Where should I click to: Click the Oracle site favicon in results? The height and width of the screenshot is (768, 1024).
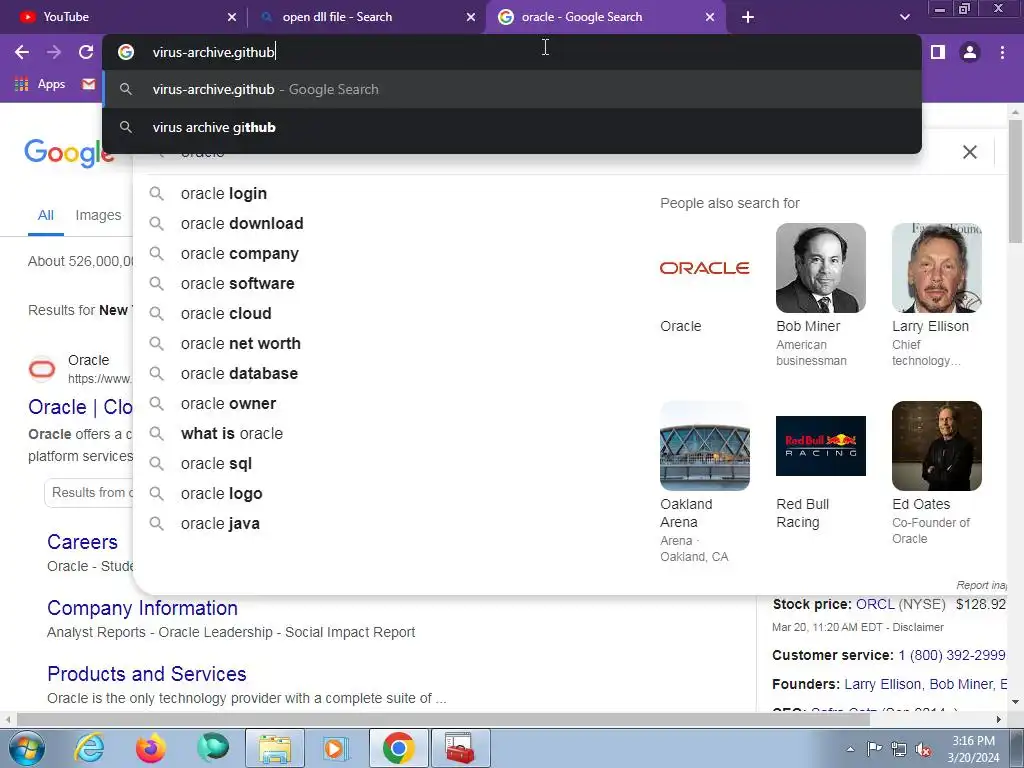coord(42,369)
